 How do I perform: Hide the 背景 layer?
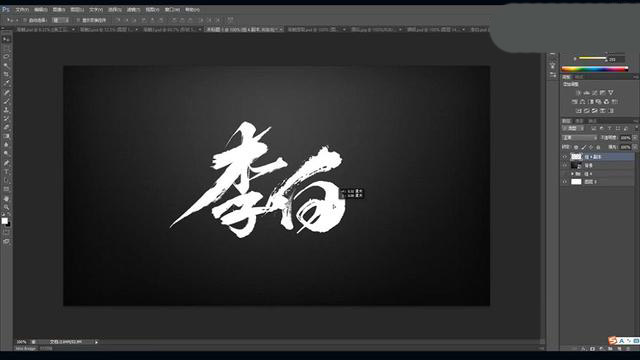(565, 165)
